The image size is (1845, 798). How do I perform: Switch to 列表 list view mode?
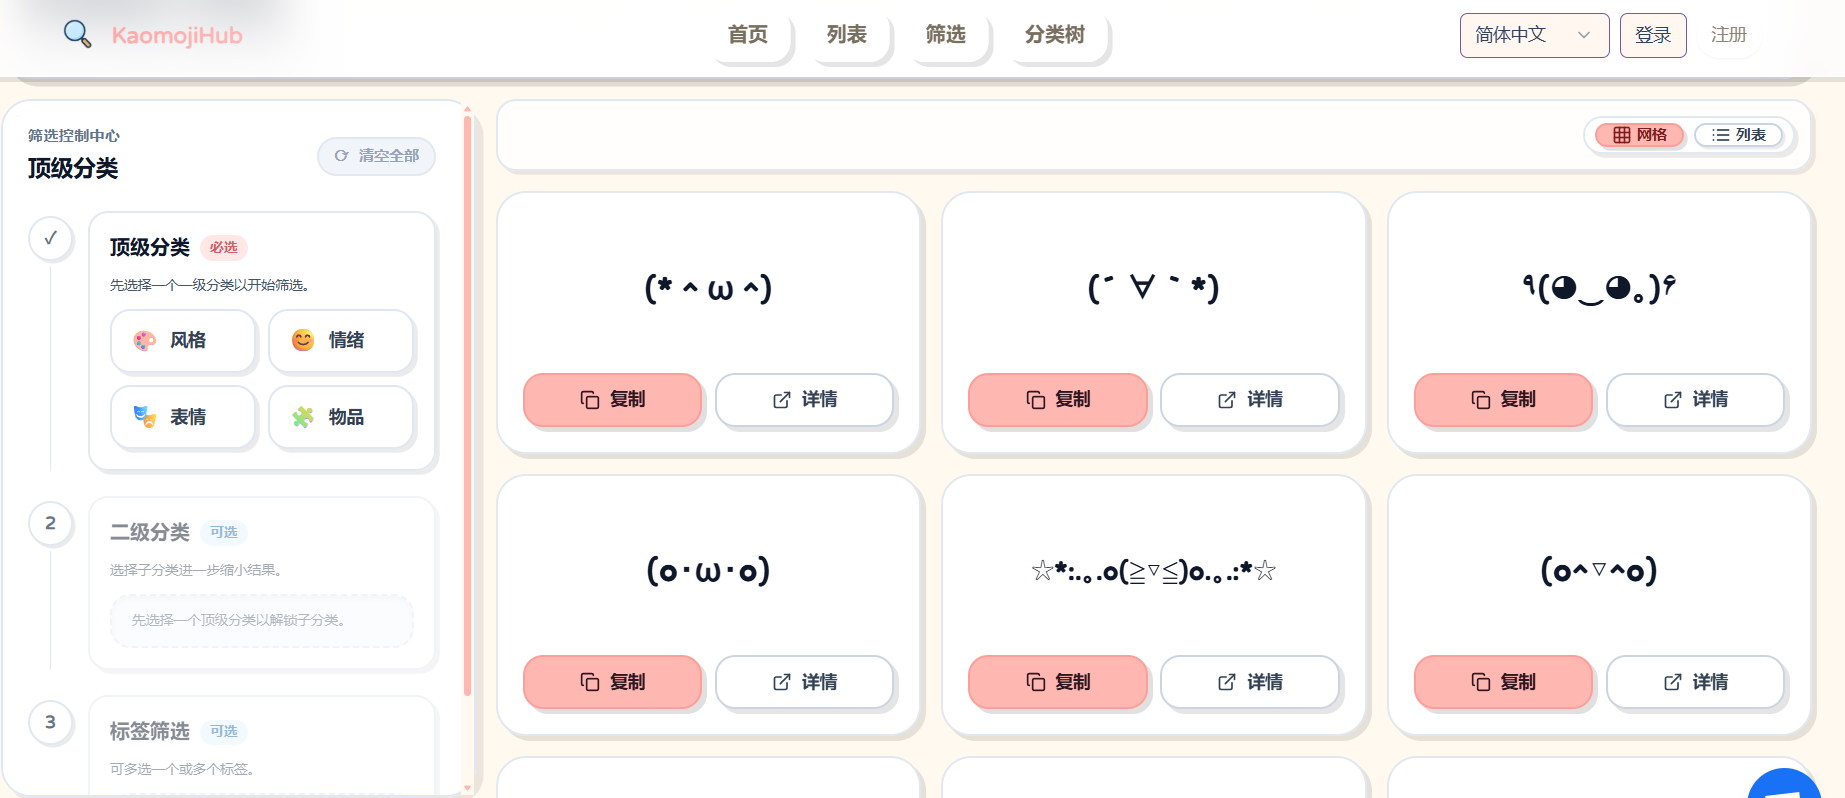[x=1740, y=134]
